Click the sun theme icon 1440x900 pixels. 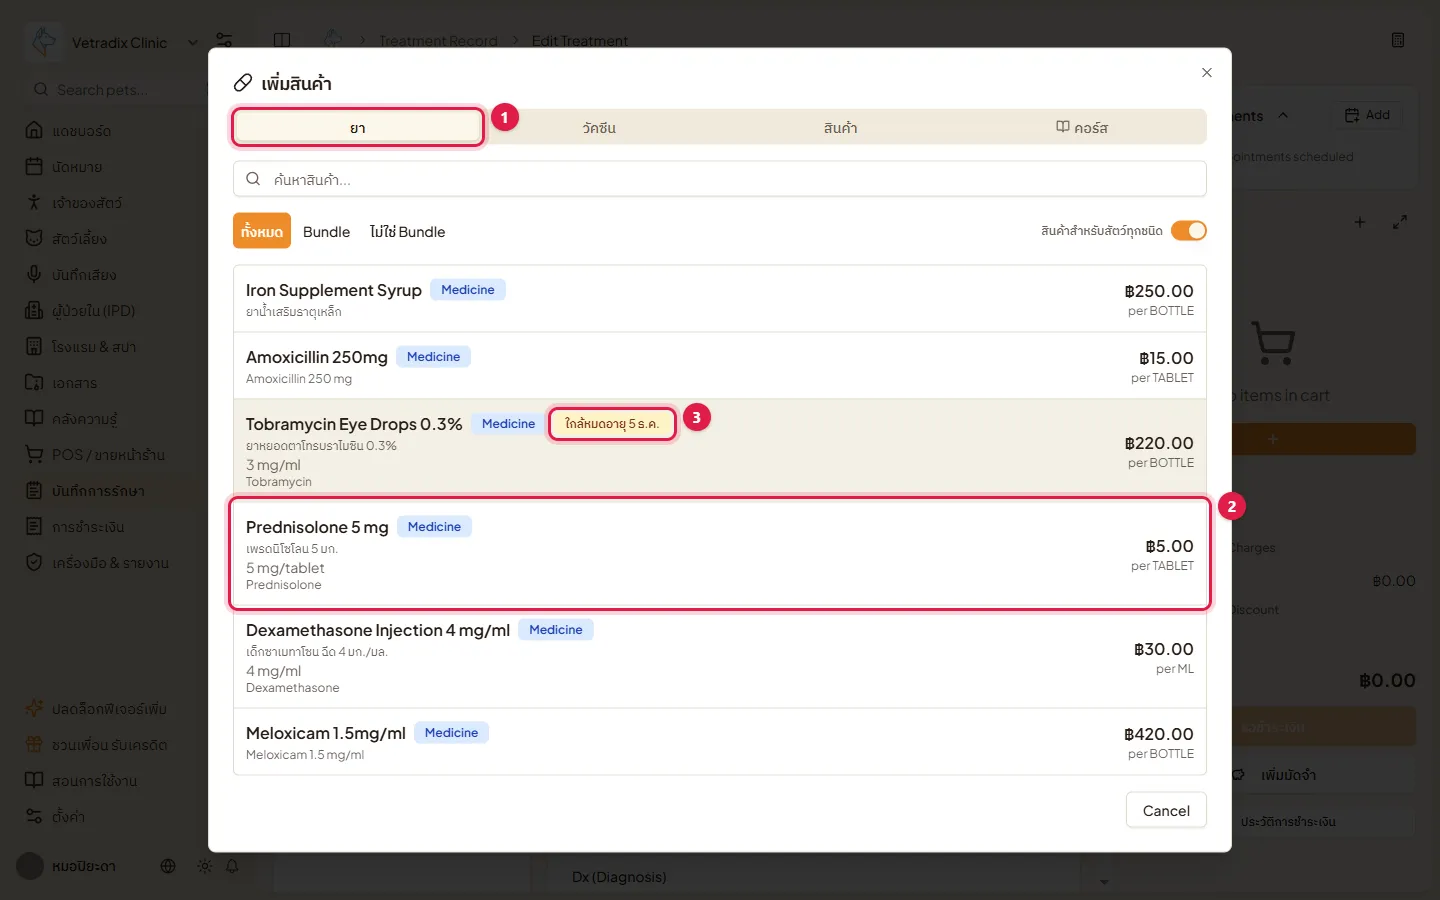204,866
